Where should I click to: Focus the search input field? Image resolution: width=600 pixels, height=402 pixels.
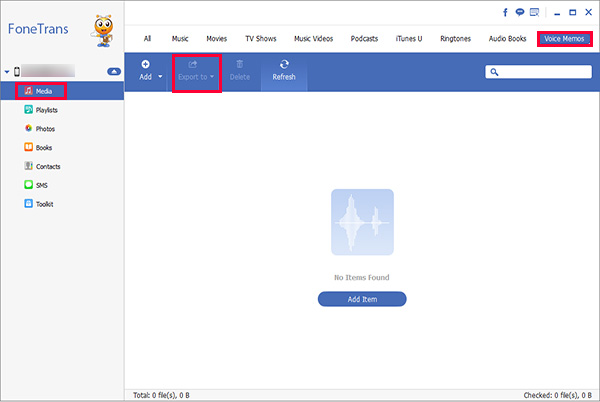tap(538, 72)
